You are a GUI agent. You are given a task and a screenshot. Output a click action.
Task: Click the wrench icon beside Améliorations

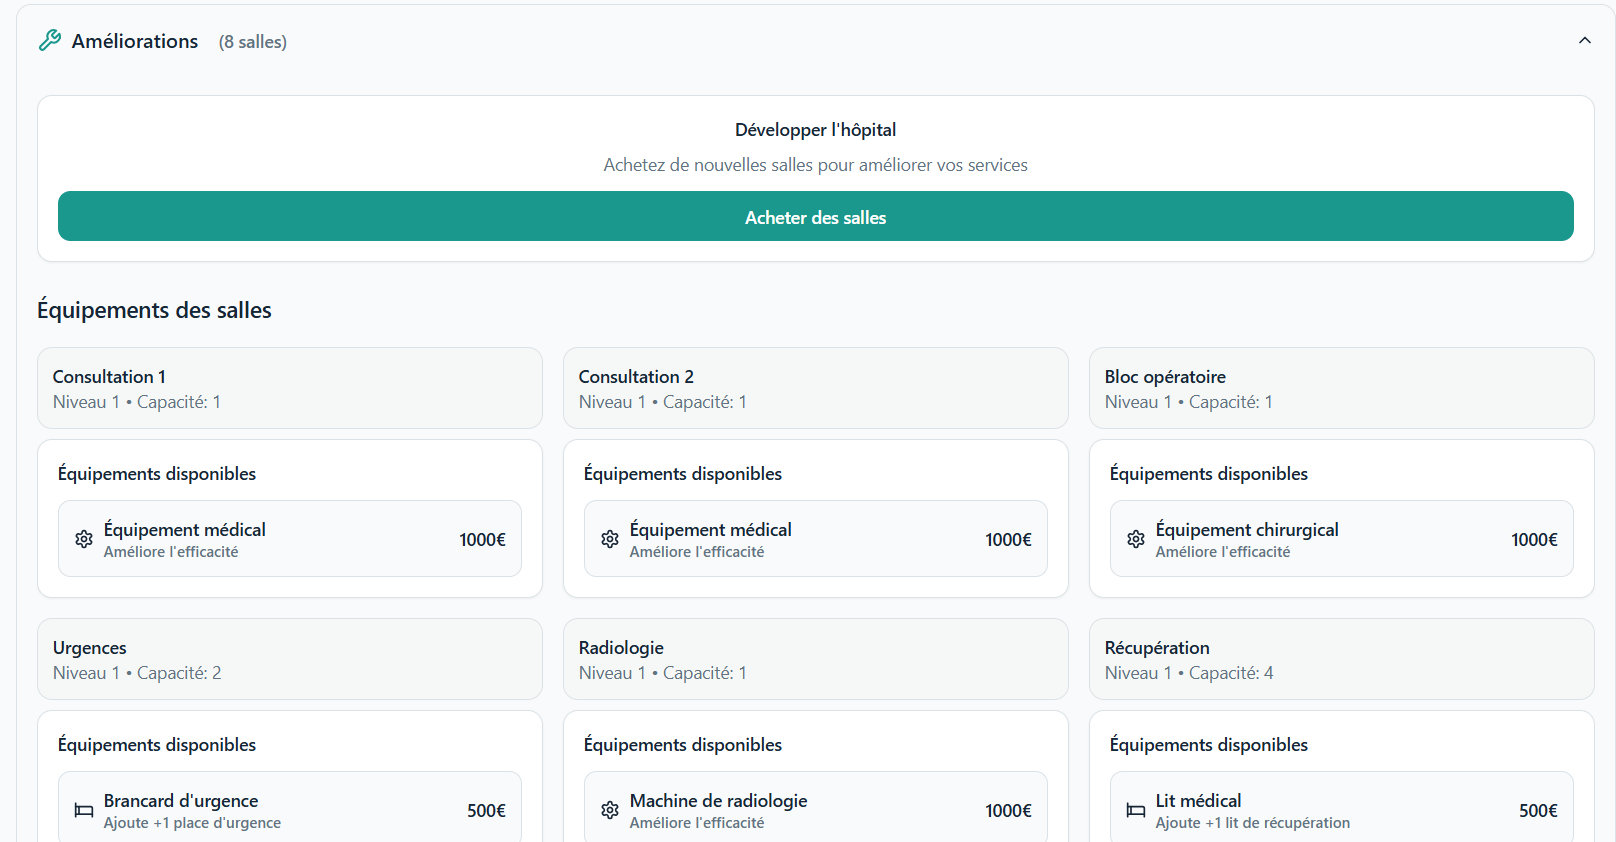pyautogui.click(x=50, y=41)
